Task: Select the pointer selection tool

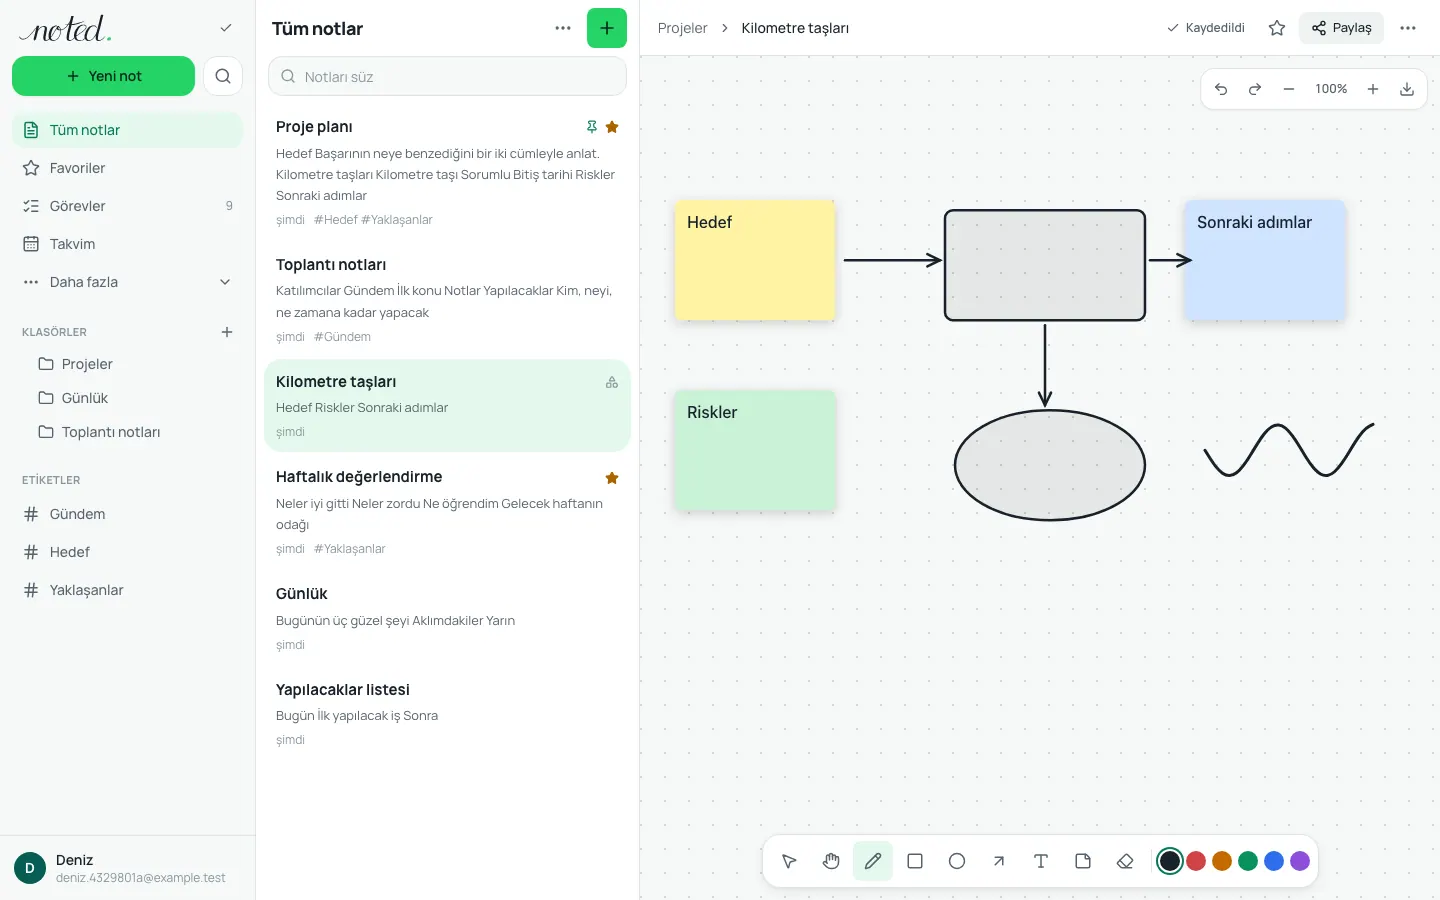Action: point(789,861)
